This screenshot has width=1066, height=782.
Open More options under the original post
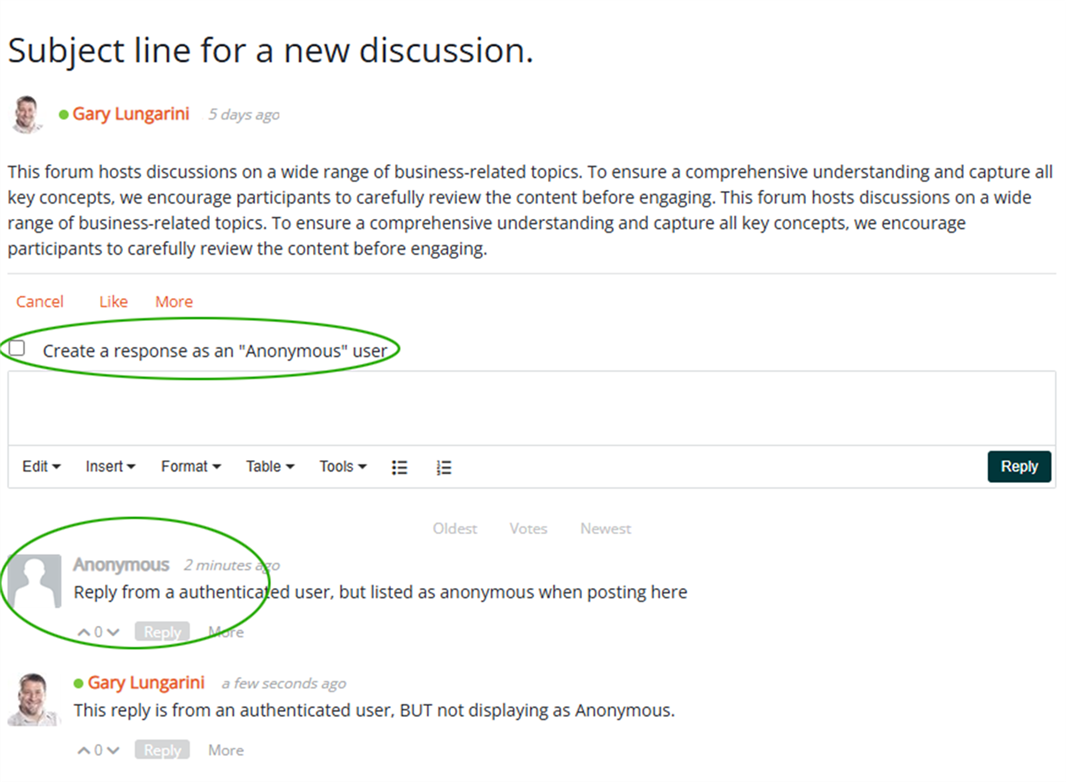(174, 301)
